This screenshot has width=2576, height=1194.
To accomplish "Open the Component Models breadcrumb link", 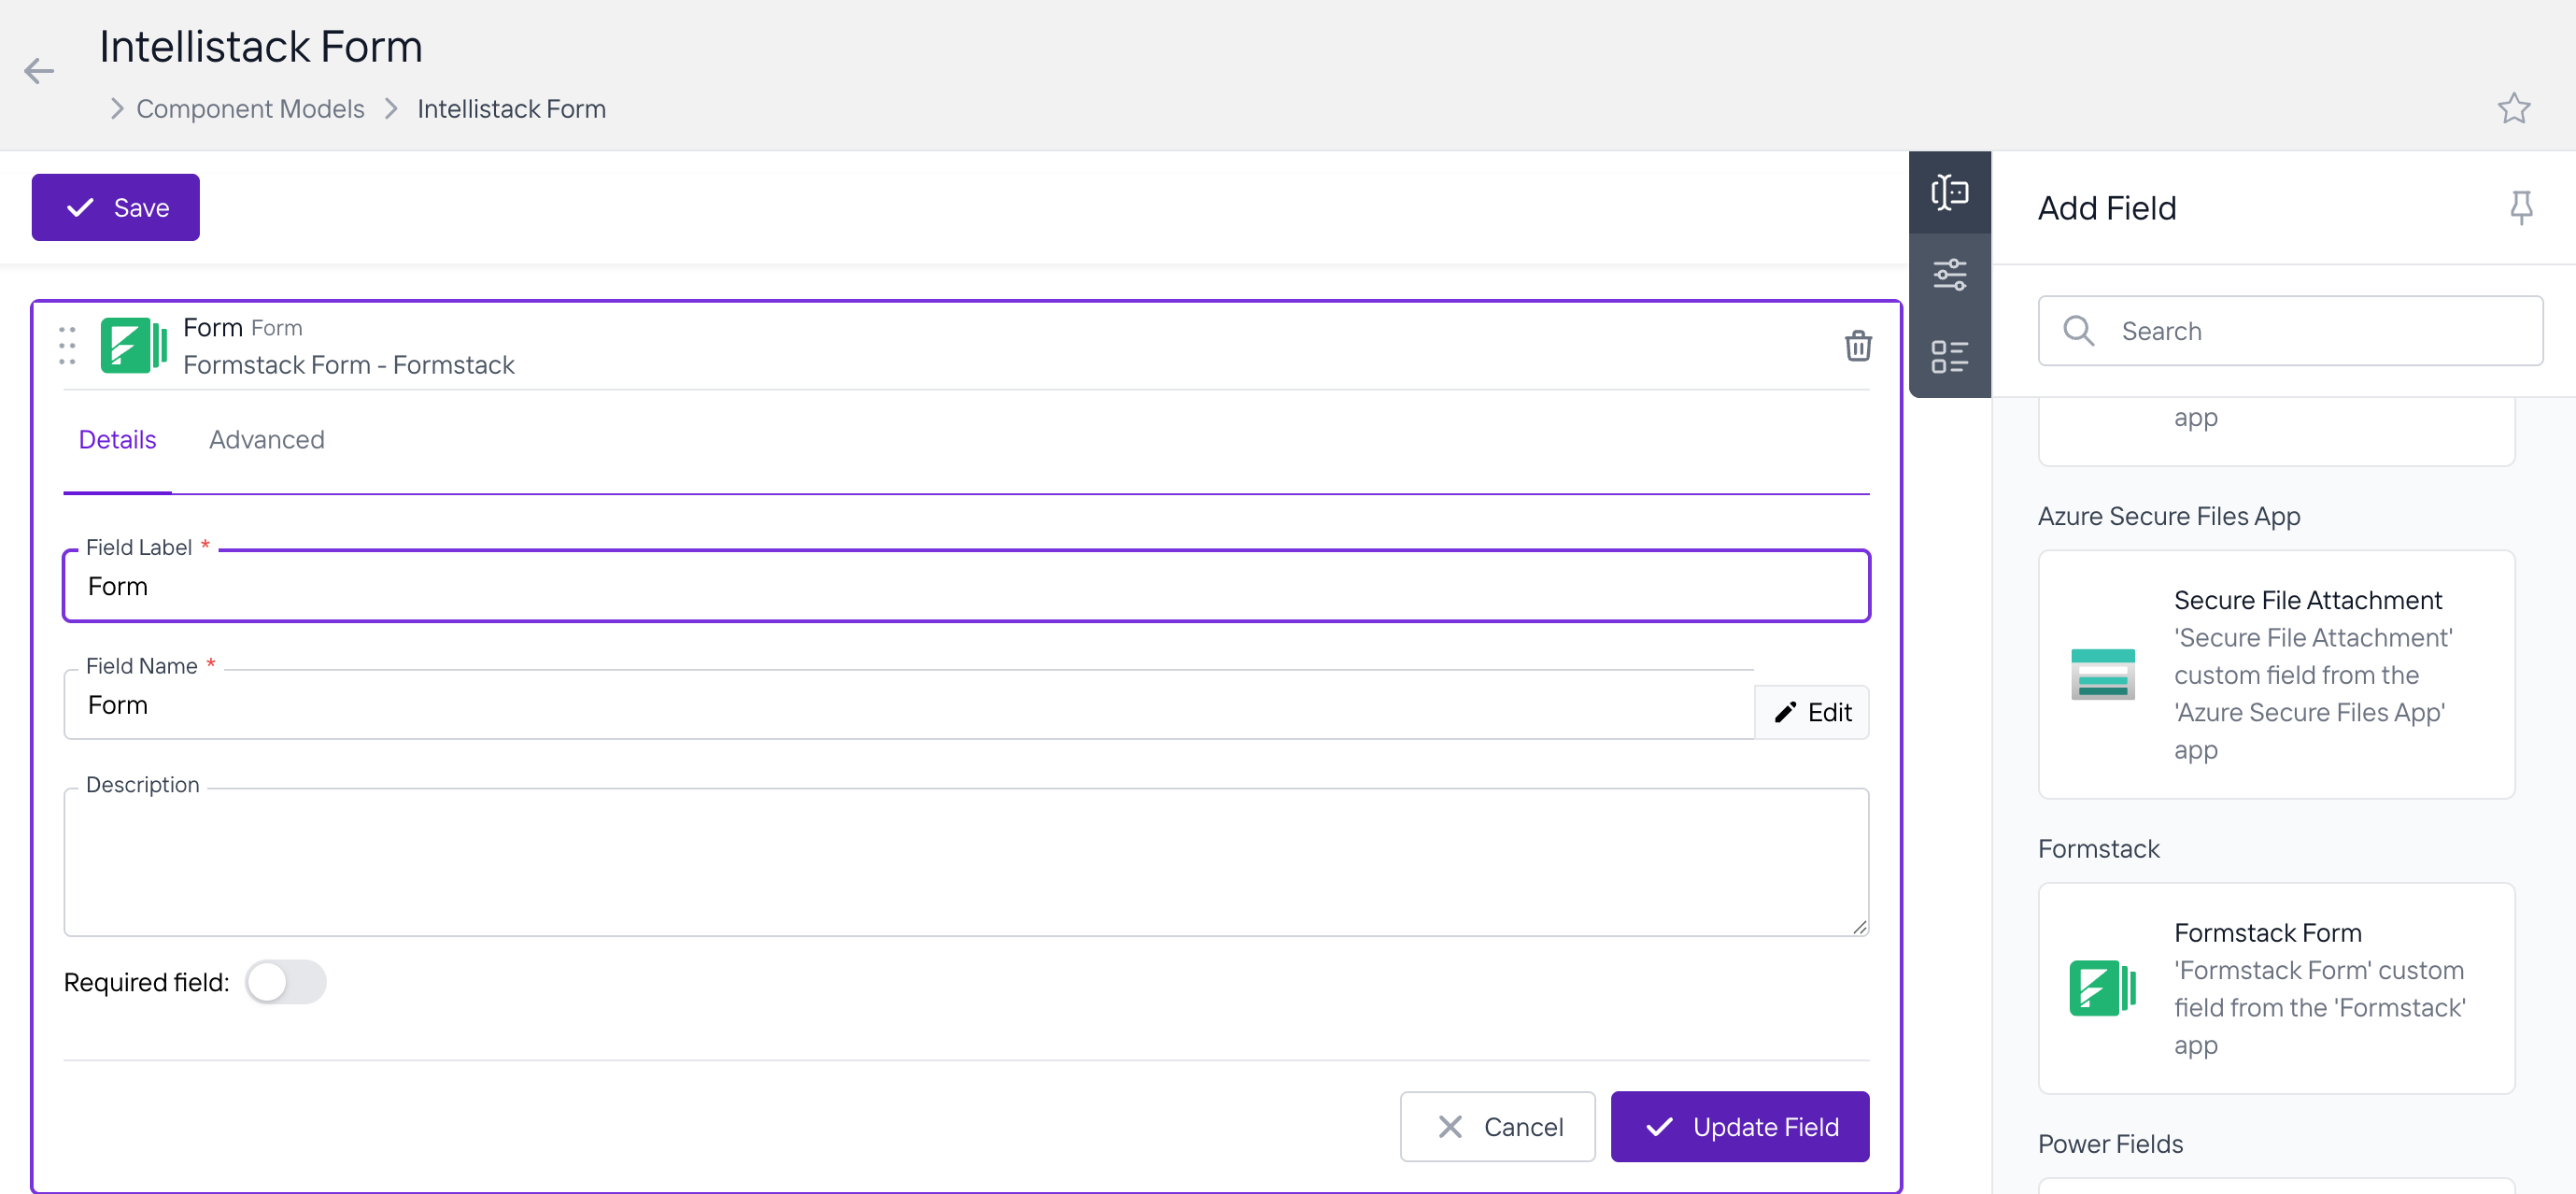I will pyautogui.click(x=250, y=109).
